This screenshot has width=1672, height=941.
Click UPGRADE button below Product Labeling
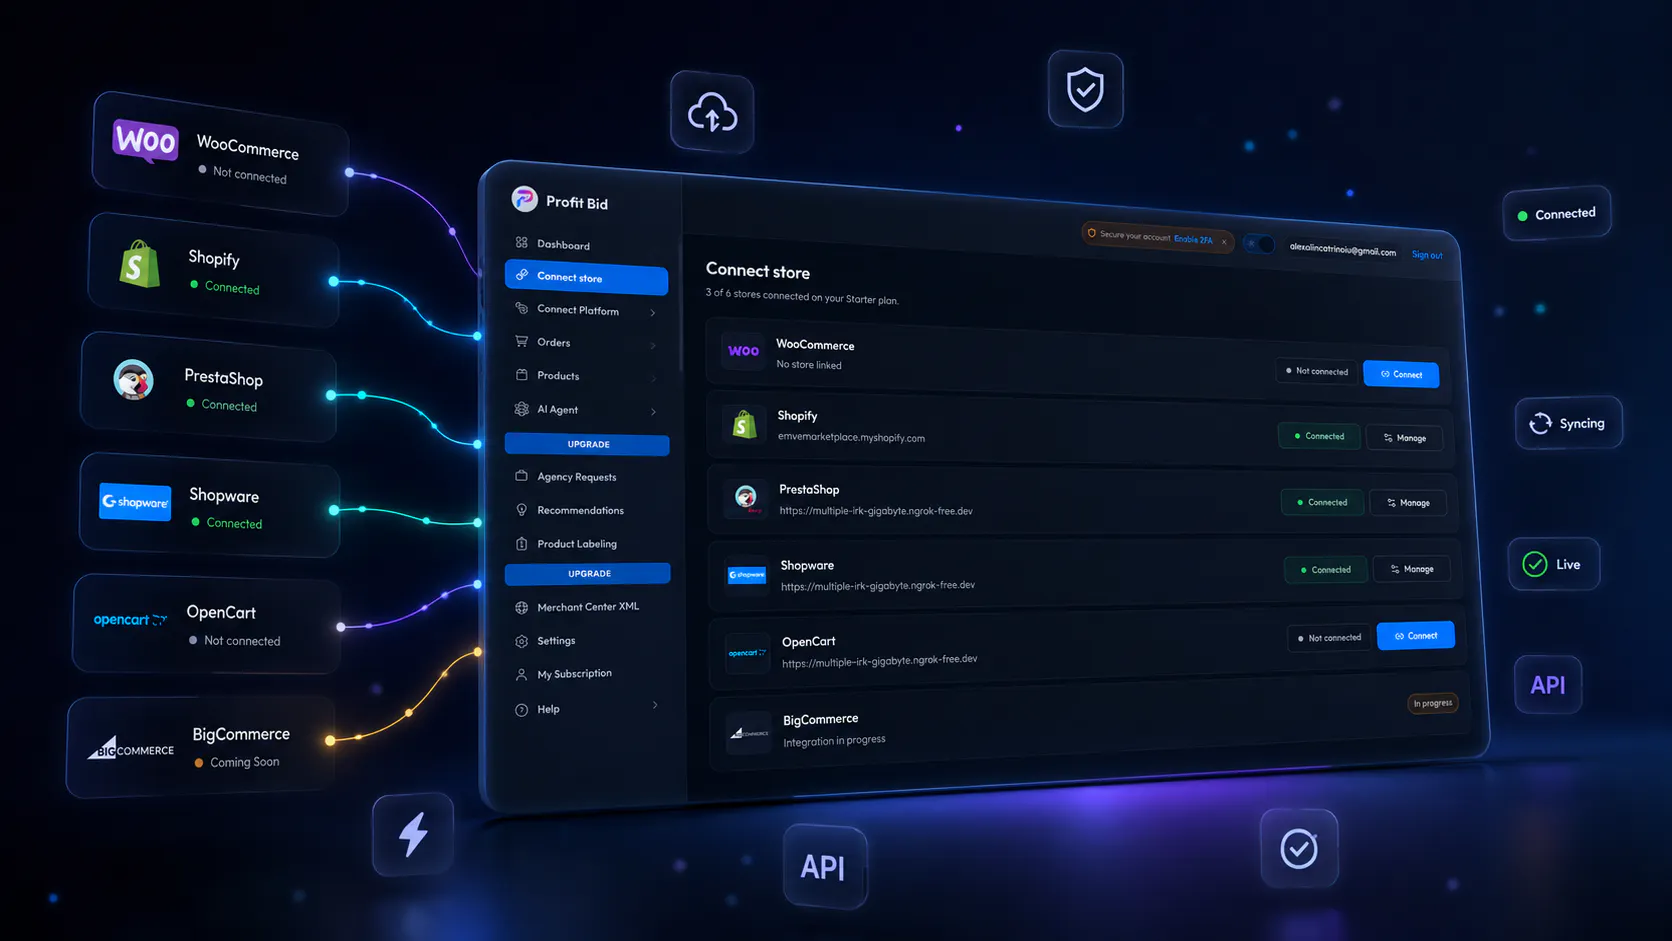589,574
